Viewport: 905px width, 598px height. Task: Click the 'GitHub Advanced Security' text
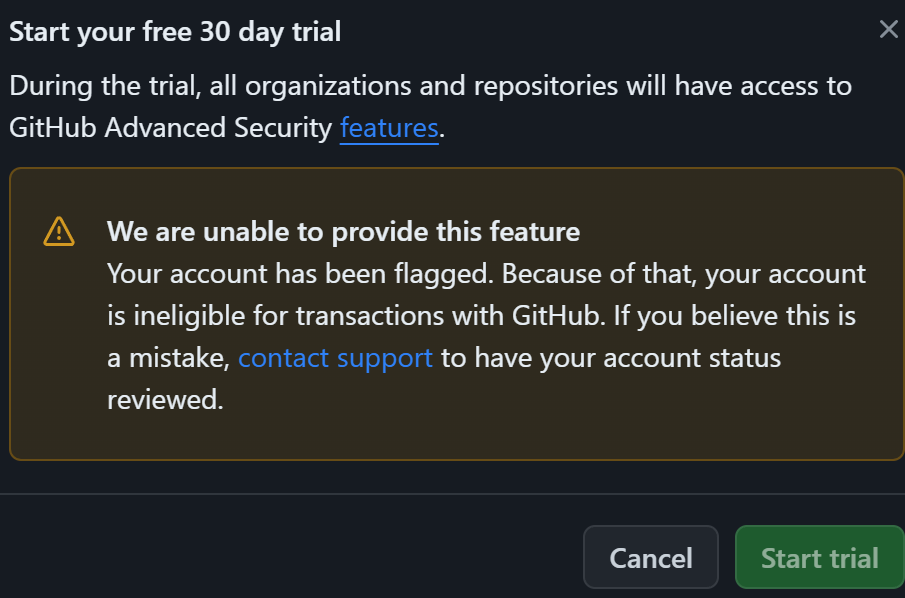point(171,128)
